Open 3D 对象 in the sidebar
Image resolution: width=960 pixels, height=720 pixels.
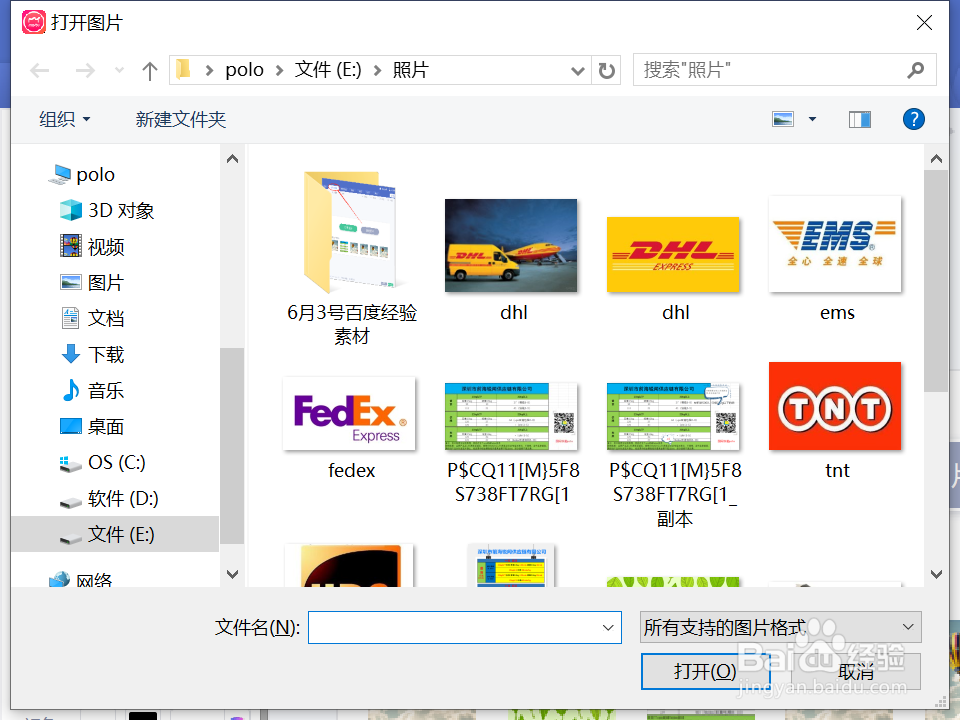(108, 211)
